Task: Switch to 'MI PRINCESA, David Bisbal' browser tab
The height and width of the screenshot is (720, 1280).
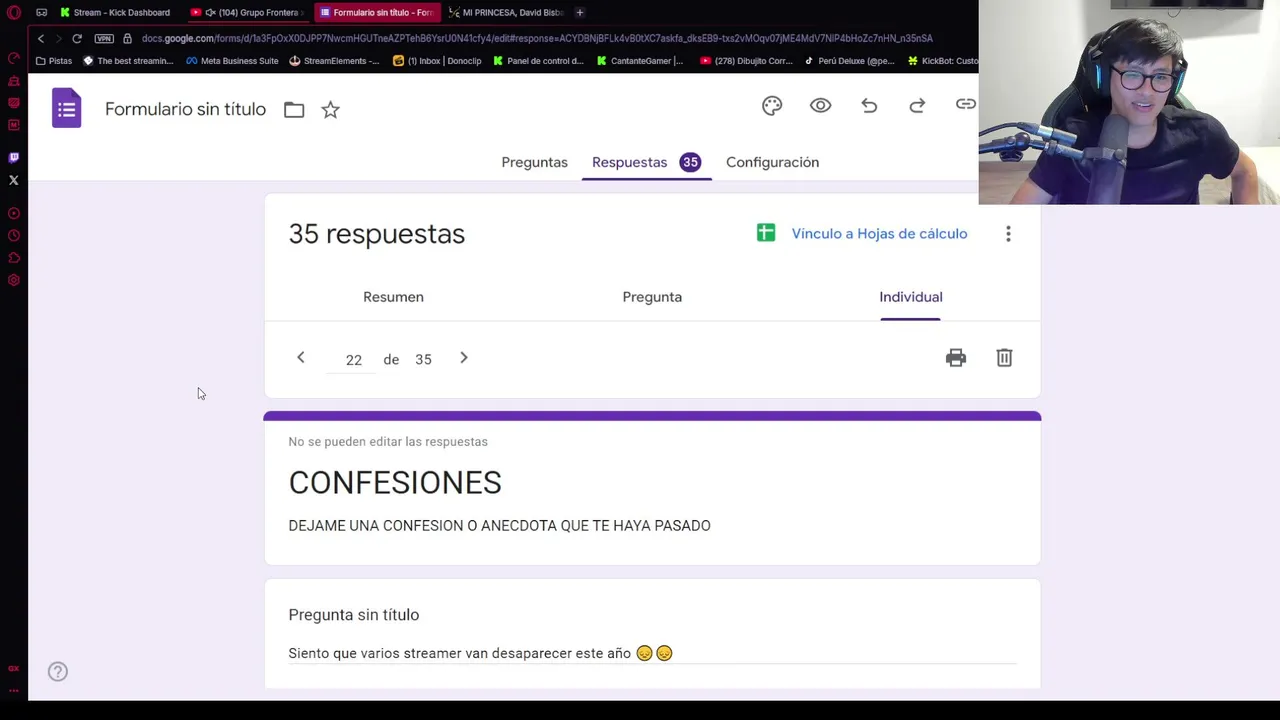Action: (506, 12)
